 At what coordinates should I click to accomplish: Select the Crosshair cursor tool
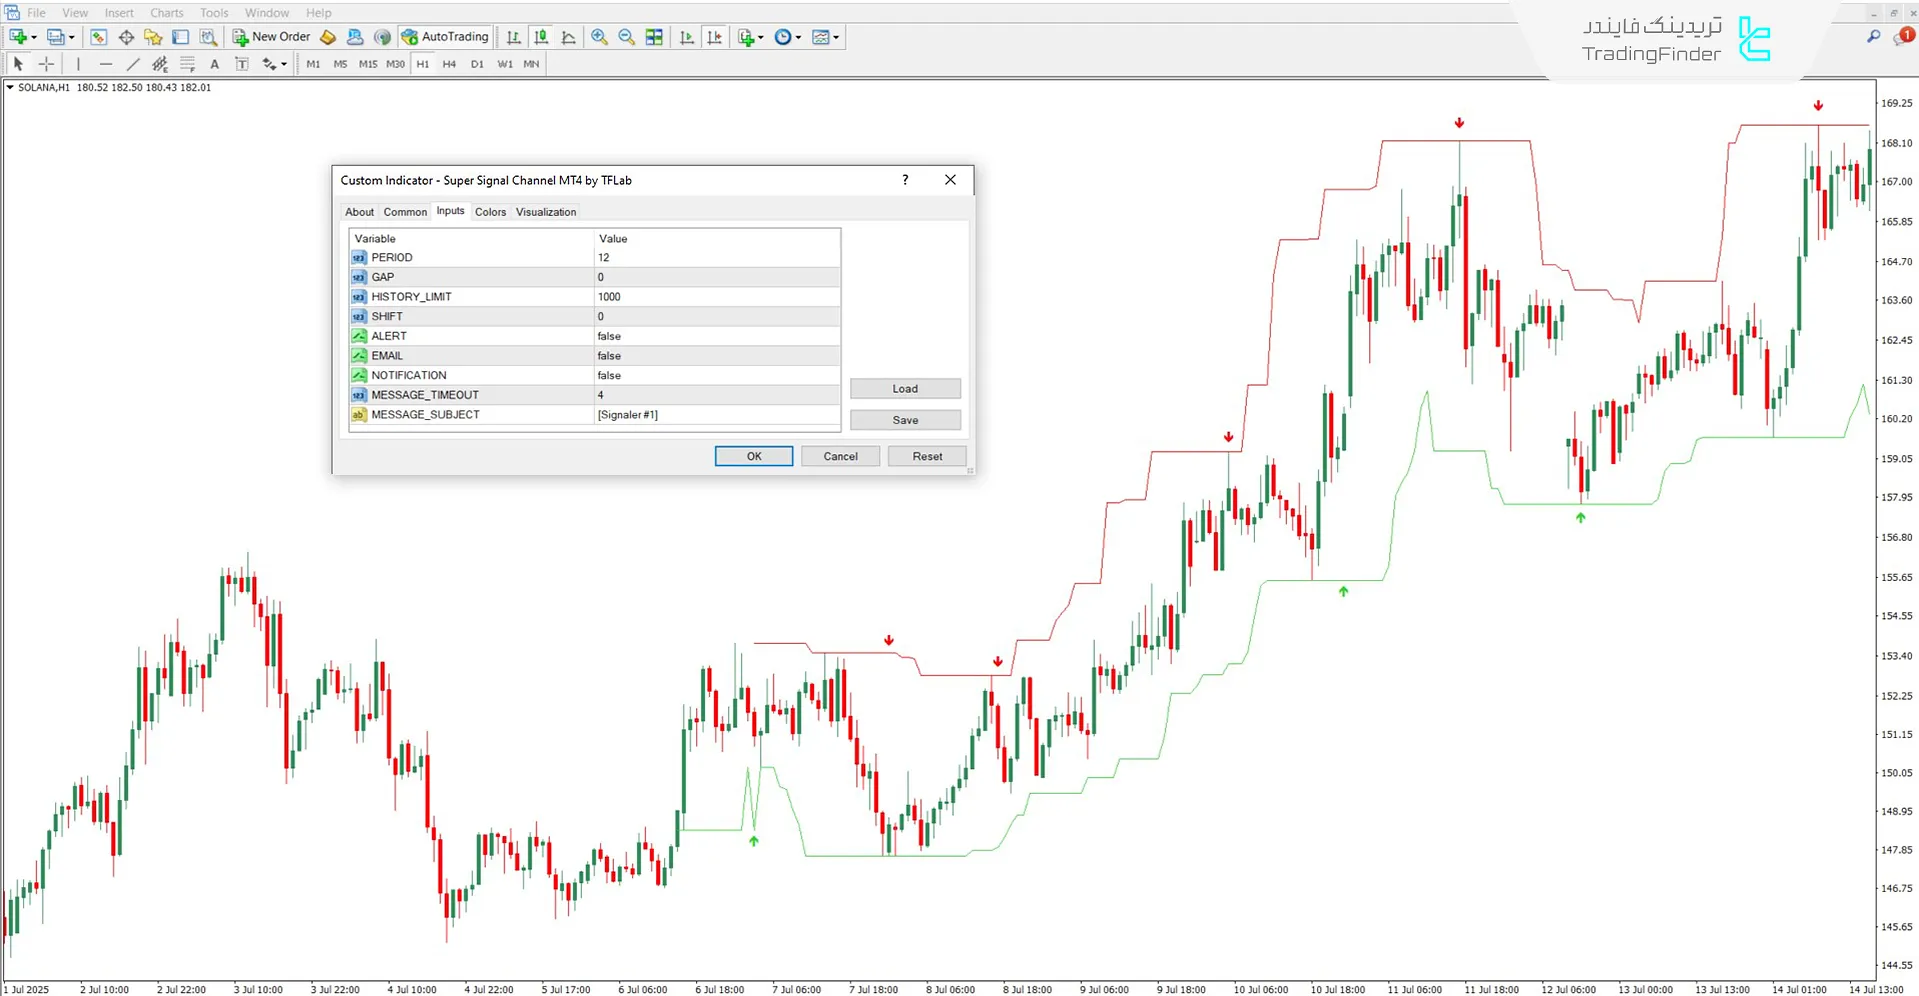pos(46,64)
